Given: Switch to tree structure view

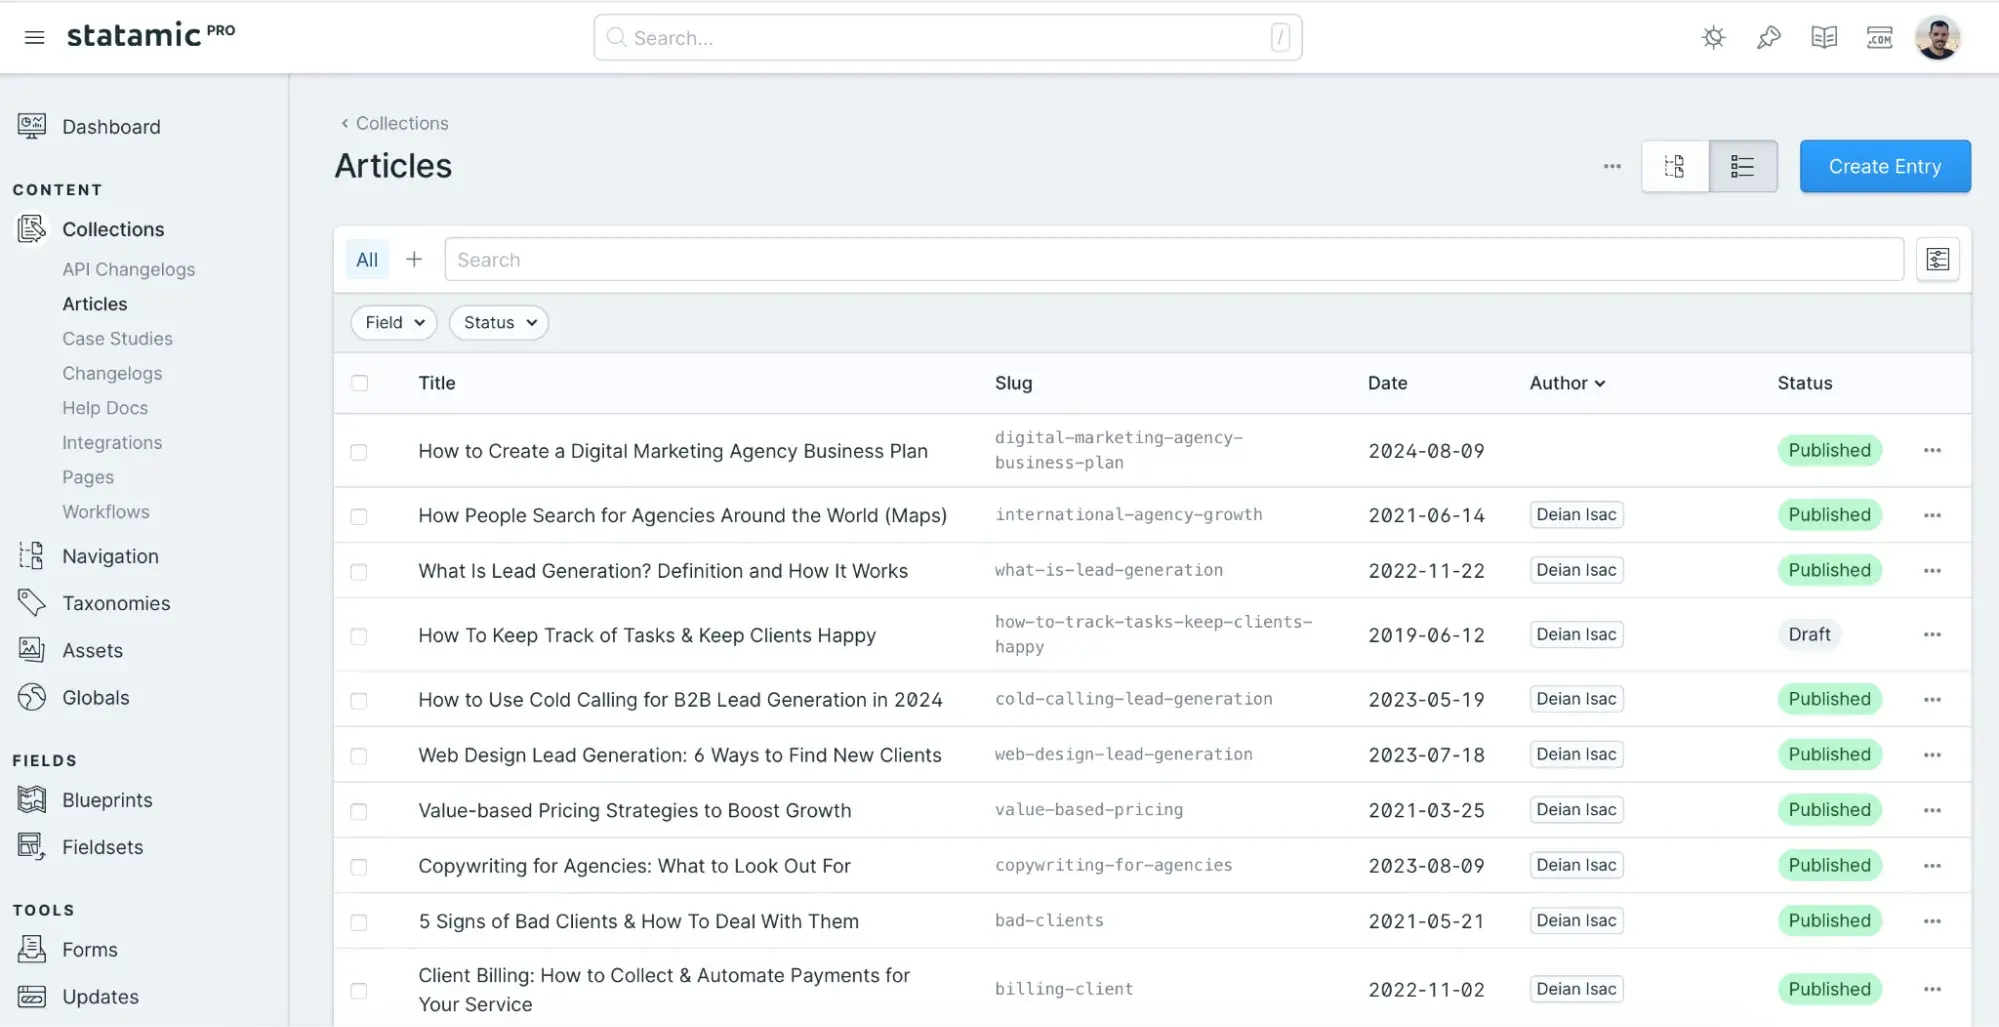Looking at the screenshot, I should (1675, 166).
